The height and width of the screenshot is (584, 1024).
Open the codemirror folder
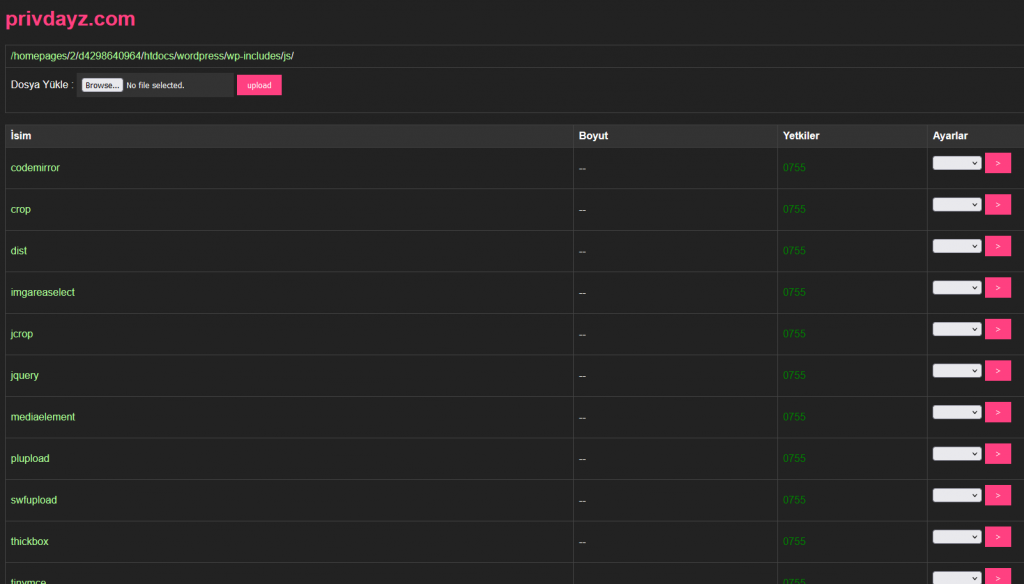pos(35,168)
